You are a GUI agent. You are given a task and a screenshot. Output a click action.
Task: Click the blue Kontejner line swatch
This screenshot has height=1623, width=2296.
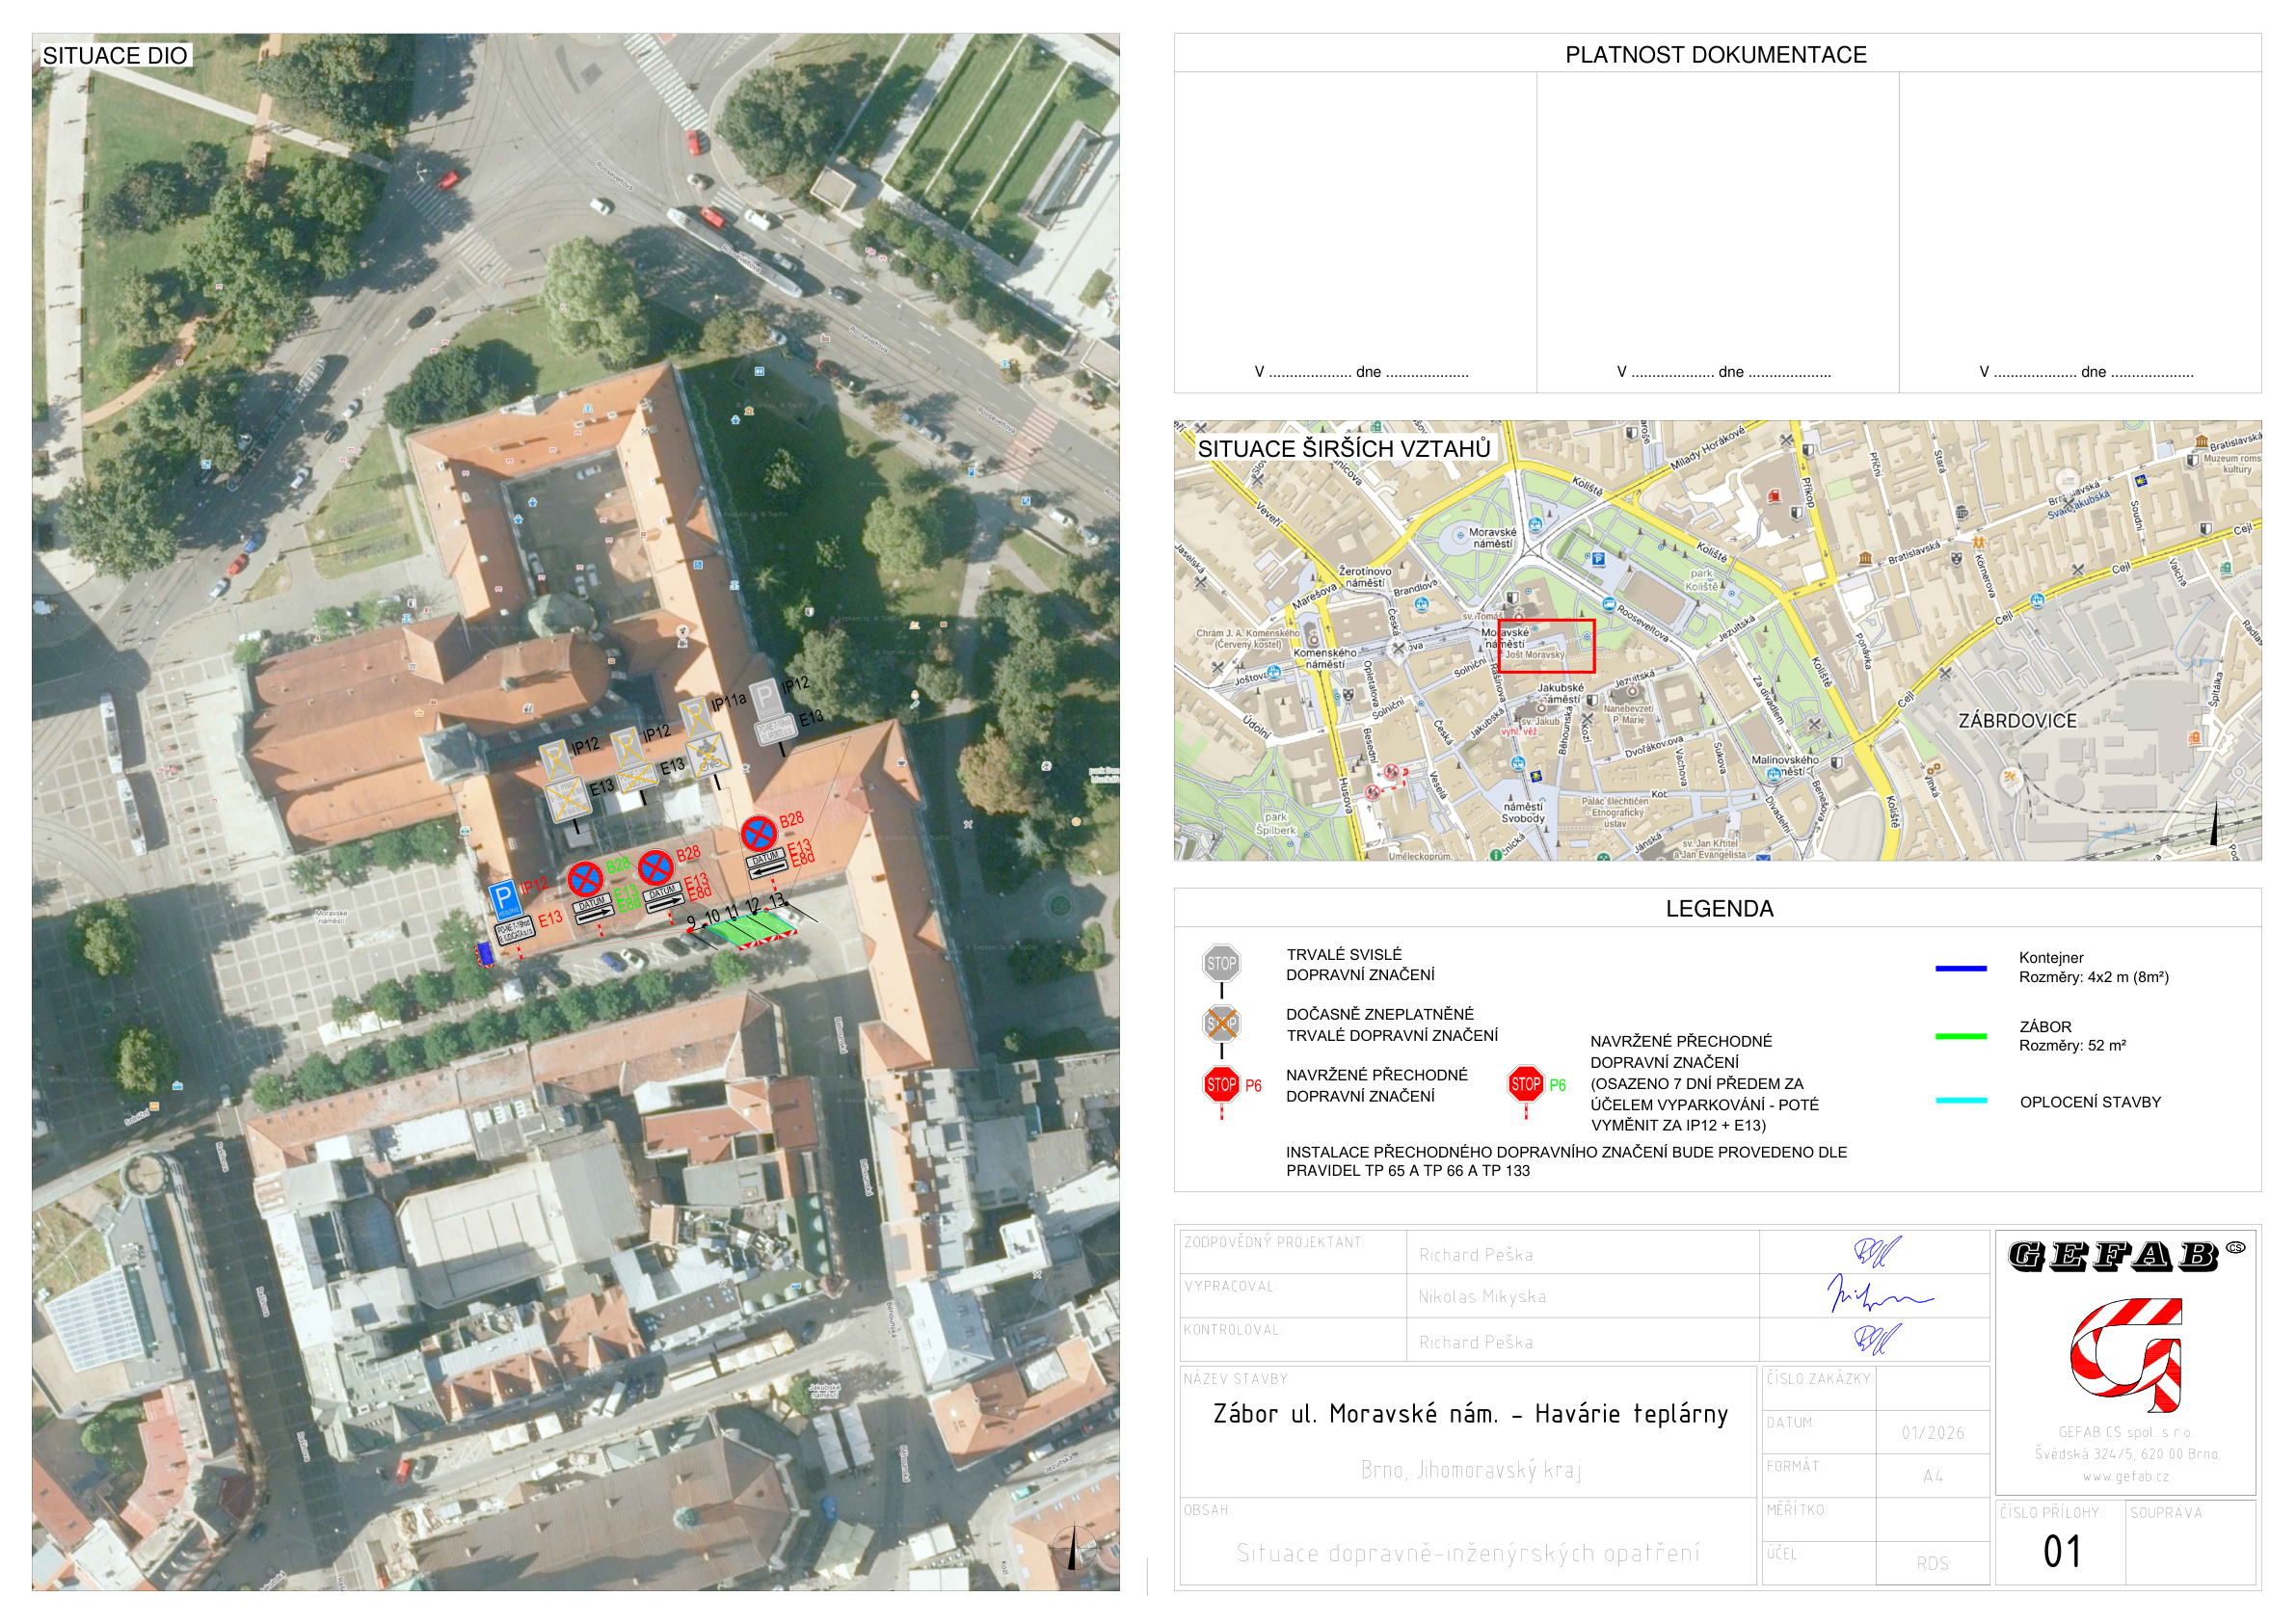pos(1960,968)
